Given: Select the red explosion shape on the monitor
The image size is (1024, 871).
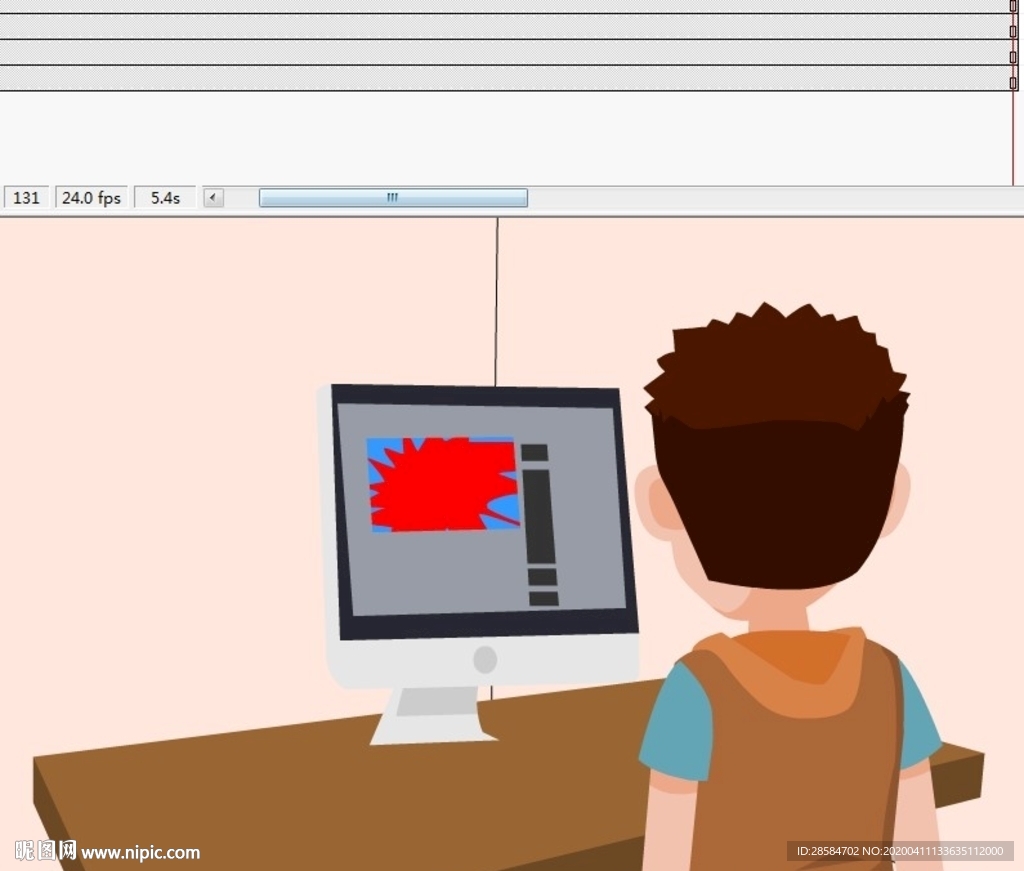Looking at the screenshot, I should pyautogui.click(x=440, y=485).
